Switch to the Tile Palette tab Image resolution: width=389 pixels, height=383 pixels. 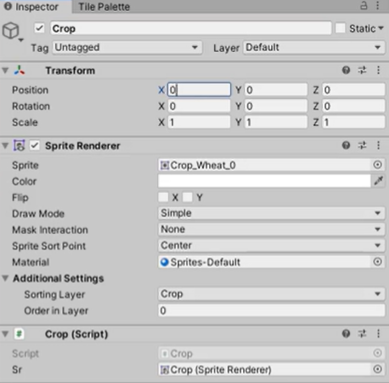pyautogui.click(x=104, y=7)
